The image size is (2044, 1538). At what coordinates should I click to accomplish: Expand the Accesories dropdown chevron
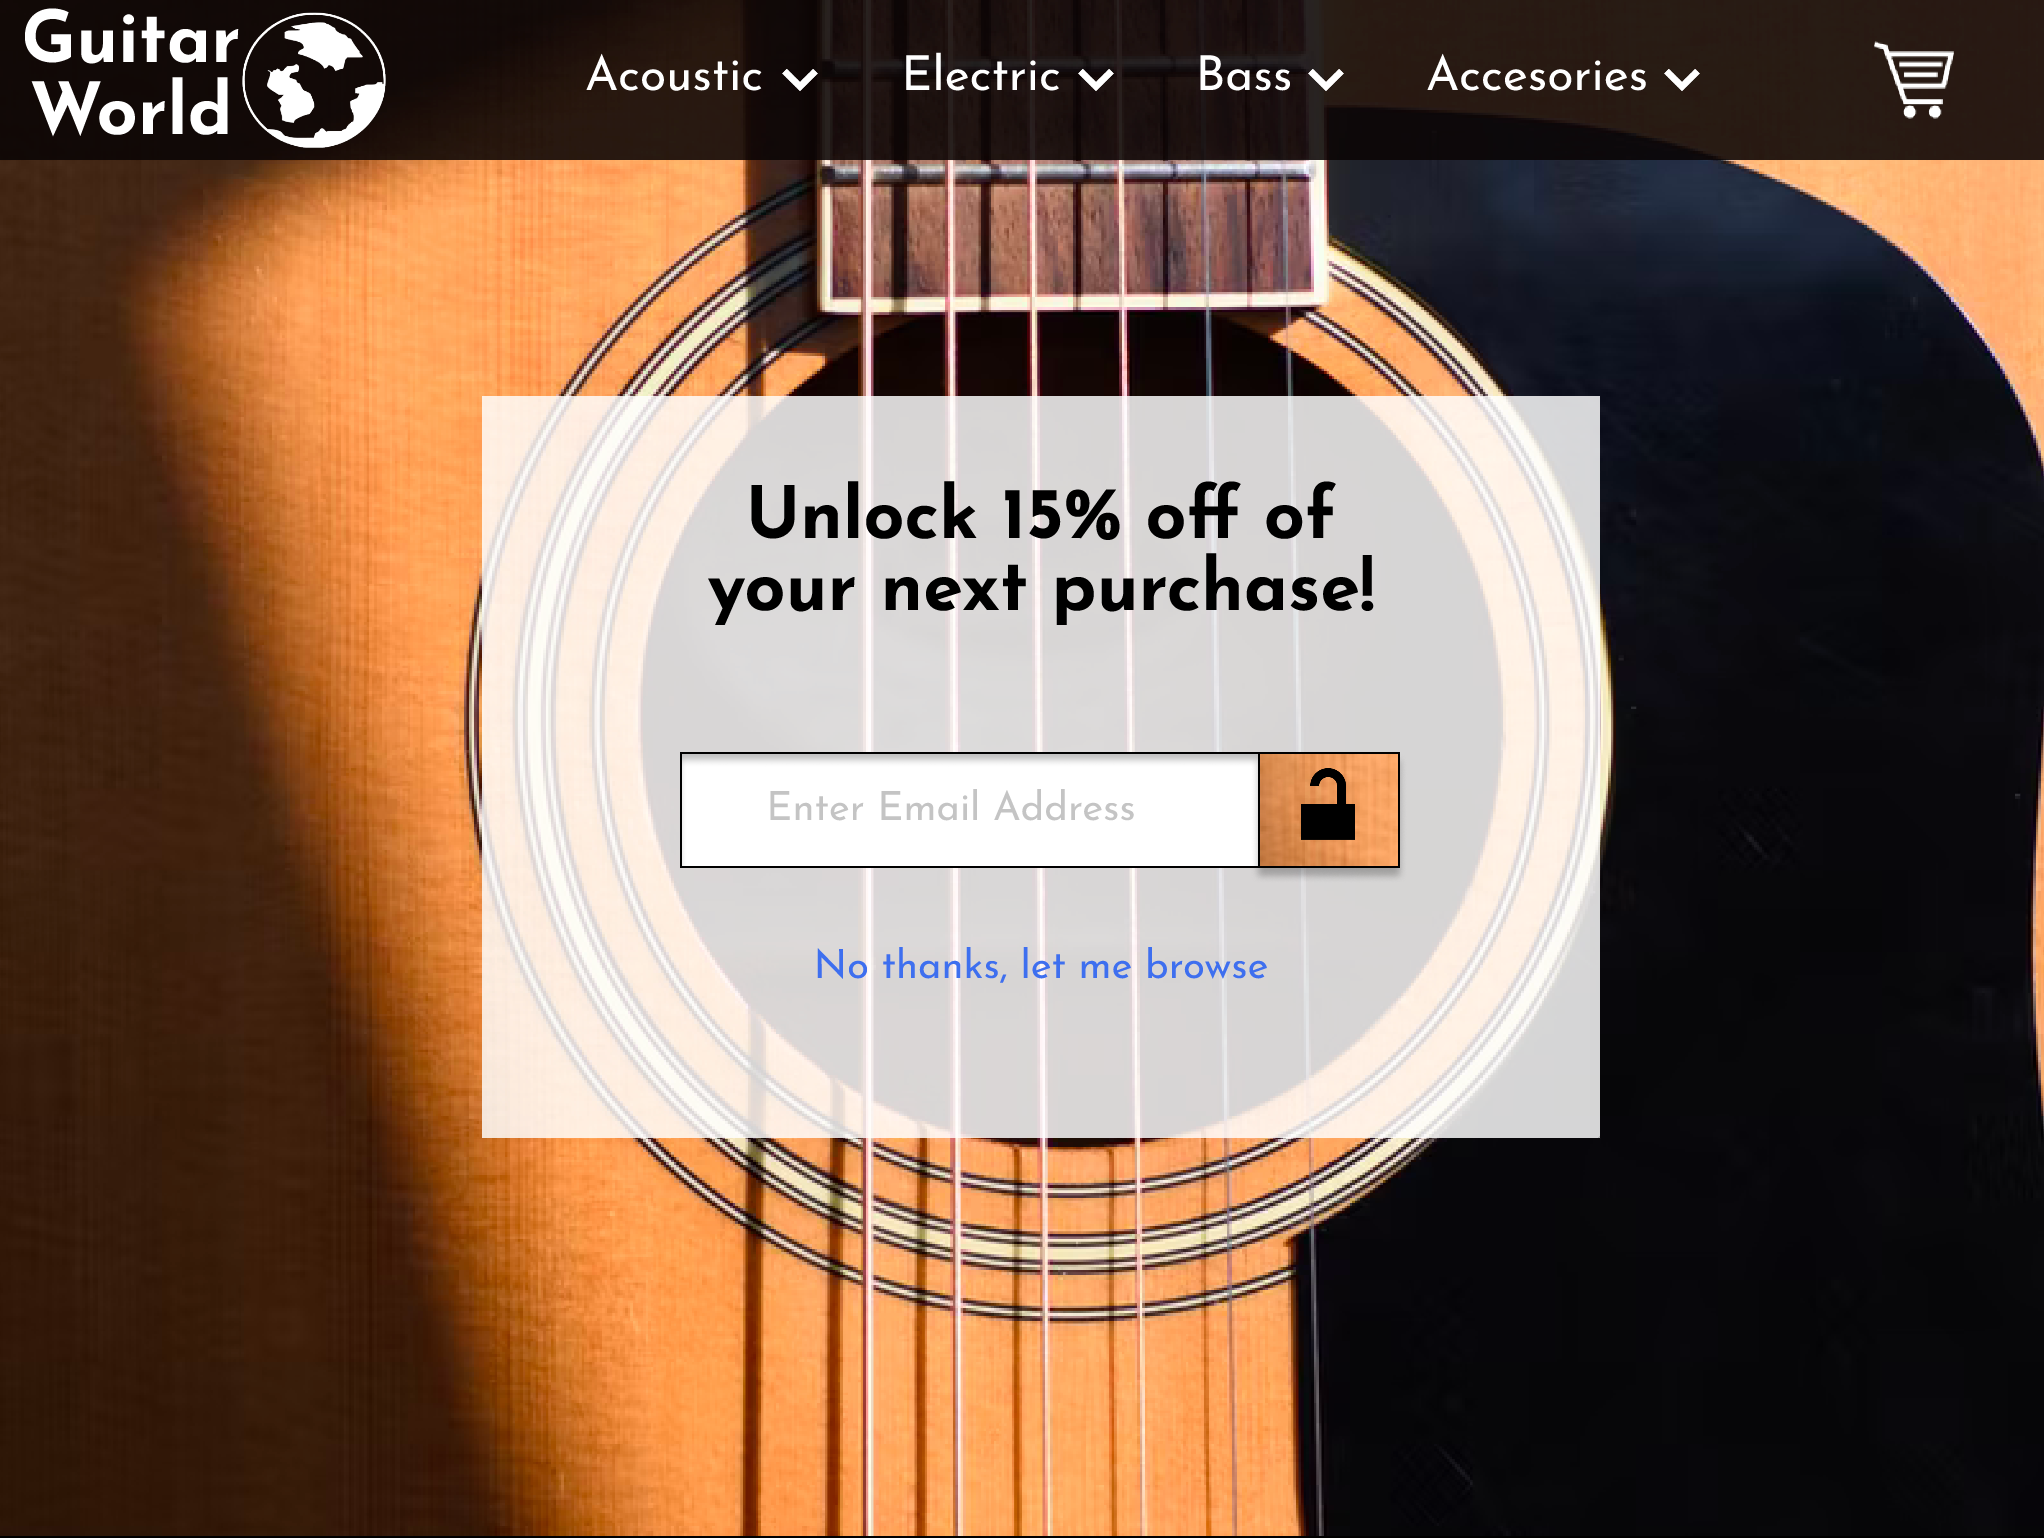pos(1683,79)
